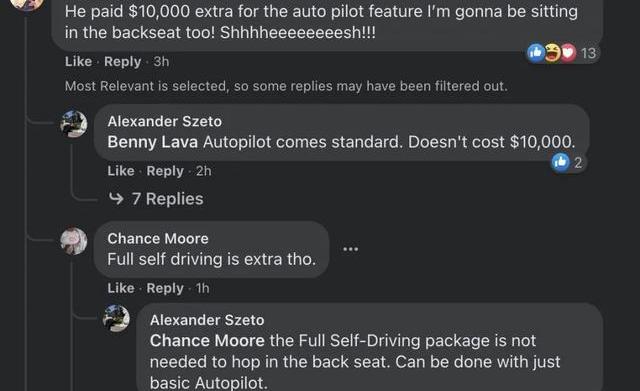Like Chance Moore's Full self driving comment
Screen dimensions: 640x391
(x=121, y=288)
